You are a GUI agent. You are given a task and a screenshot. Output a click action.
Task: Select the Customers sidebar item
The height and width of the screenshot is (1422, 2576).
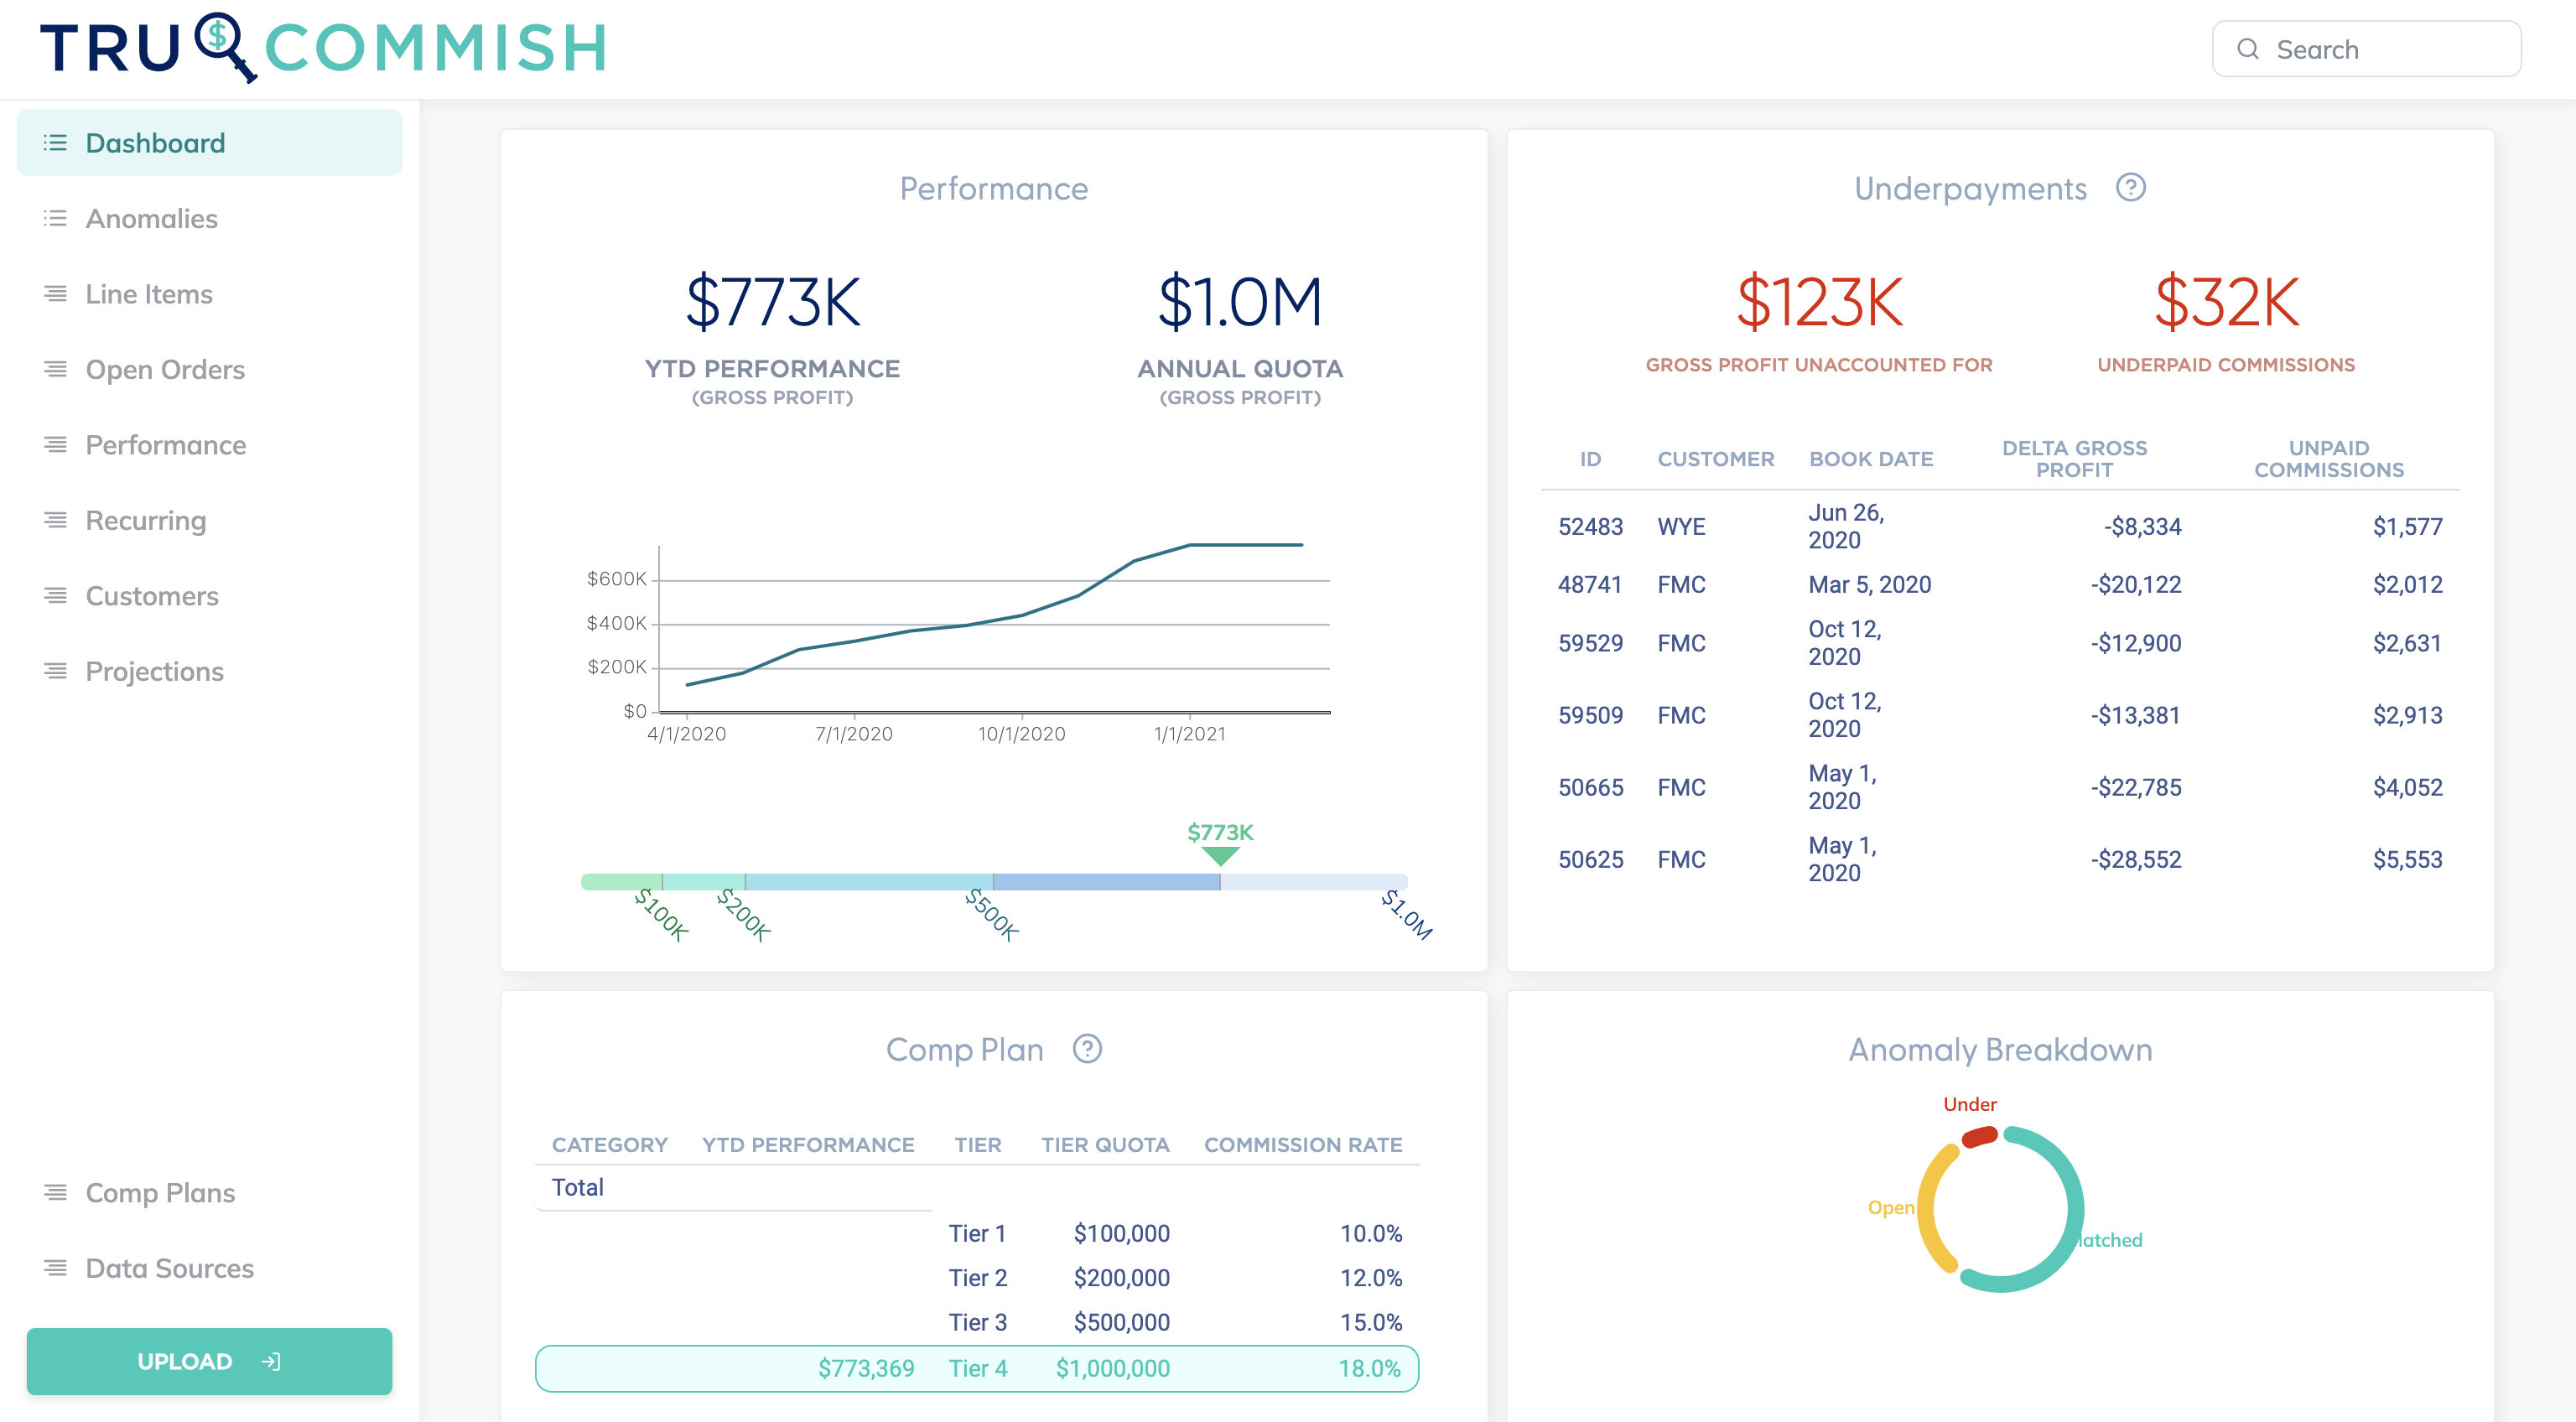click(x=152, y=596)
